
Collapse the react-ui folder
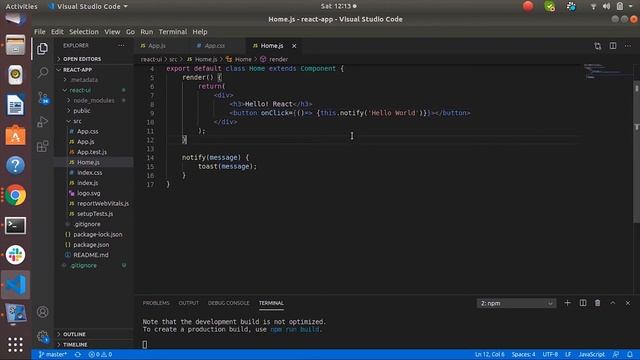pos(94,90)
